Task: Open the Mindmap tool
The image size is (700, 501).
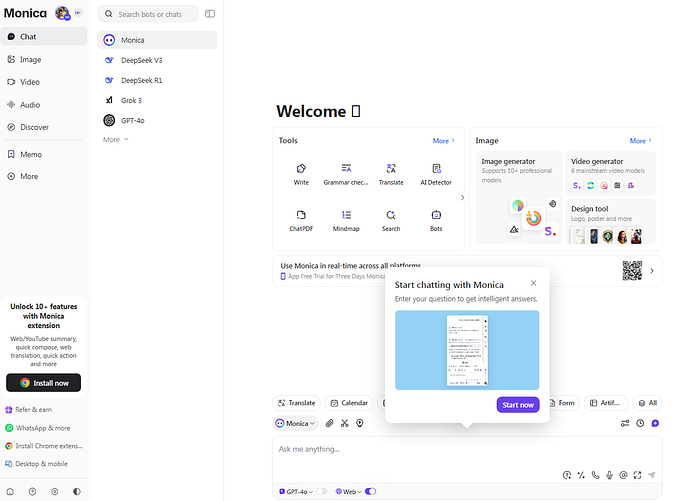Action: [x=346, y=221]
